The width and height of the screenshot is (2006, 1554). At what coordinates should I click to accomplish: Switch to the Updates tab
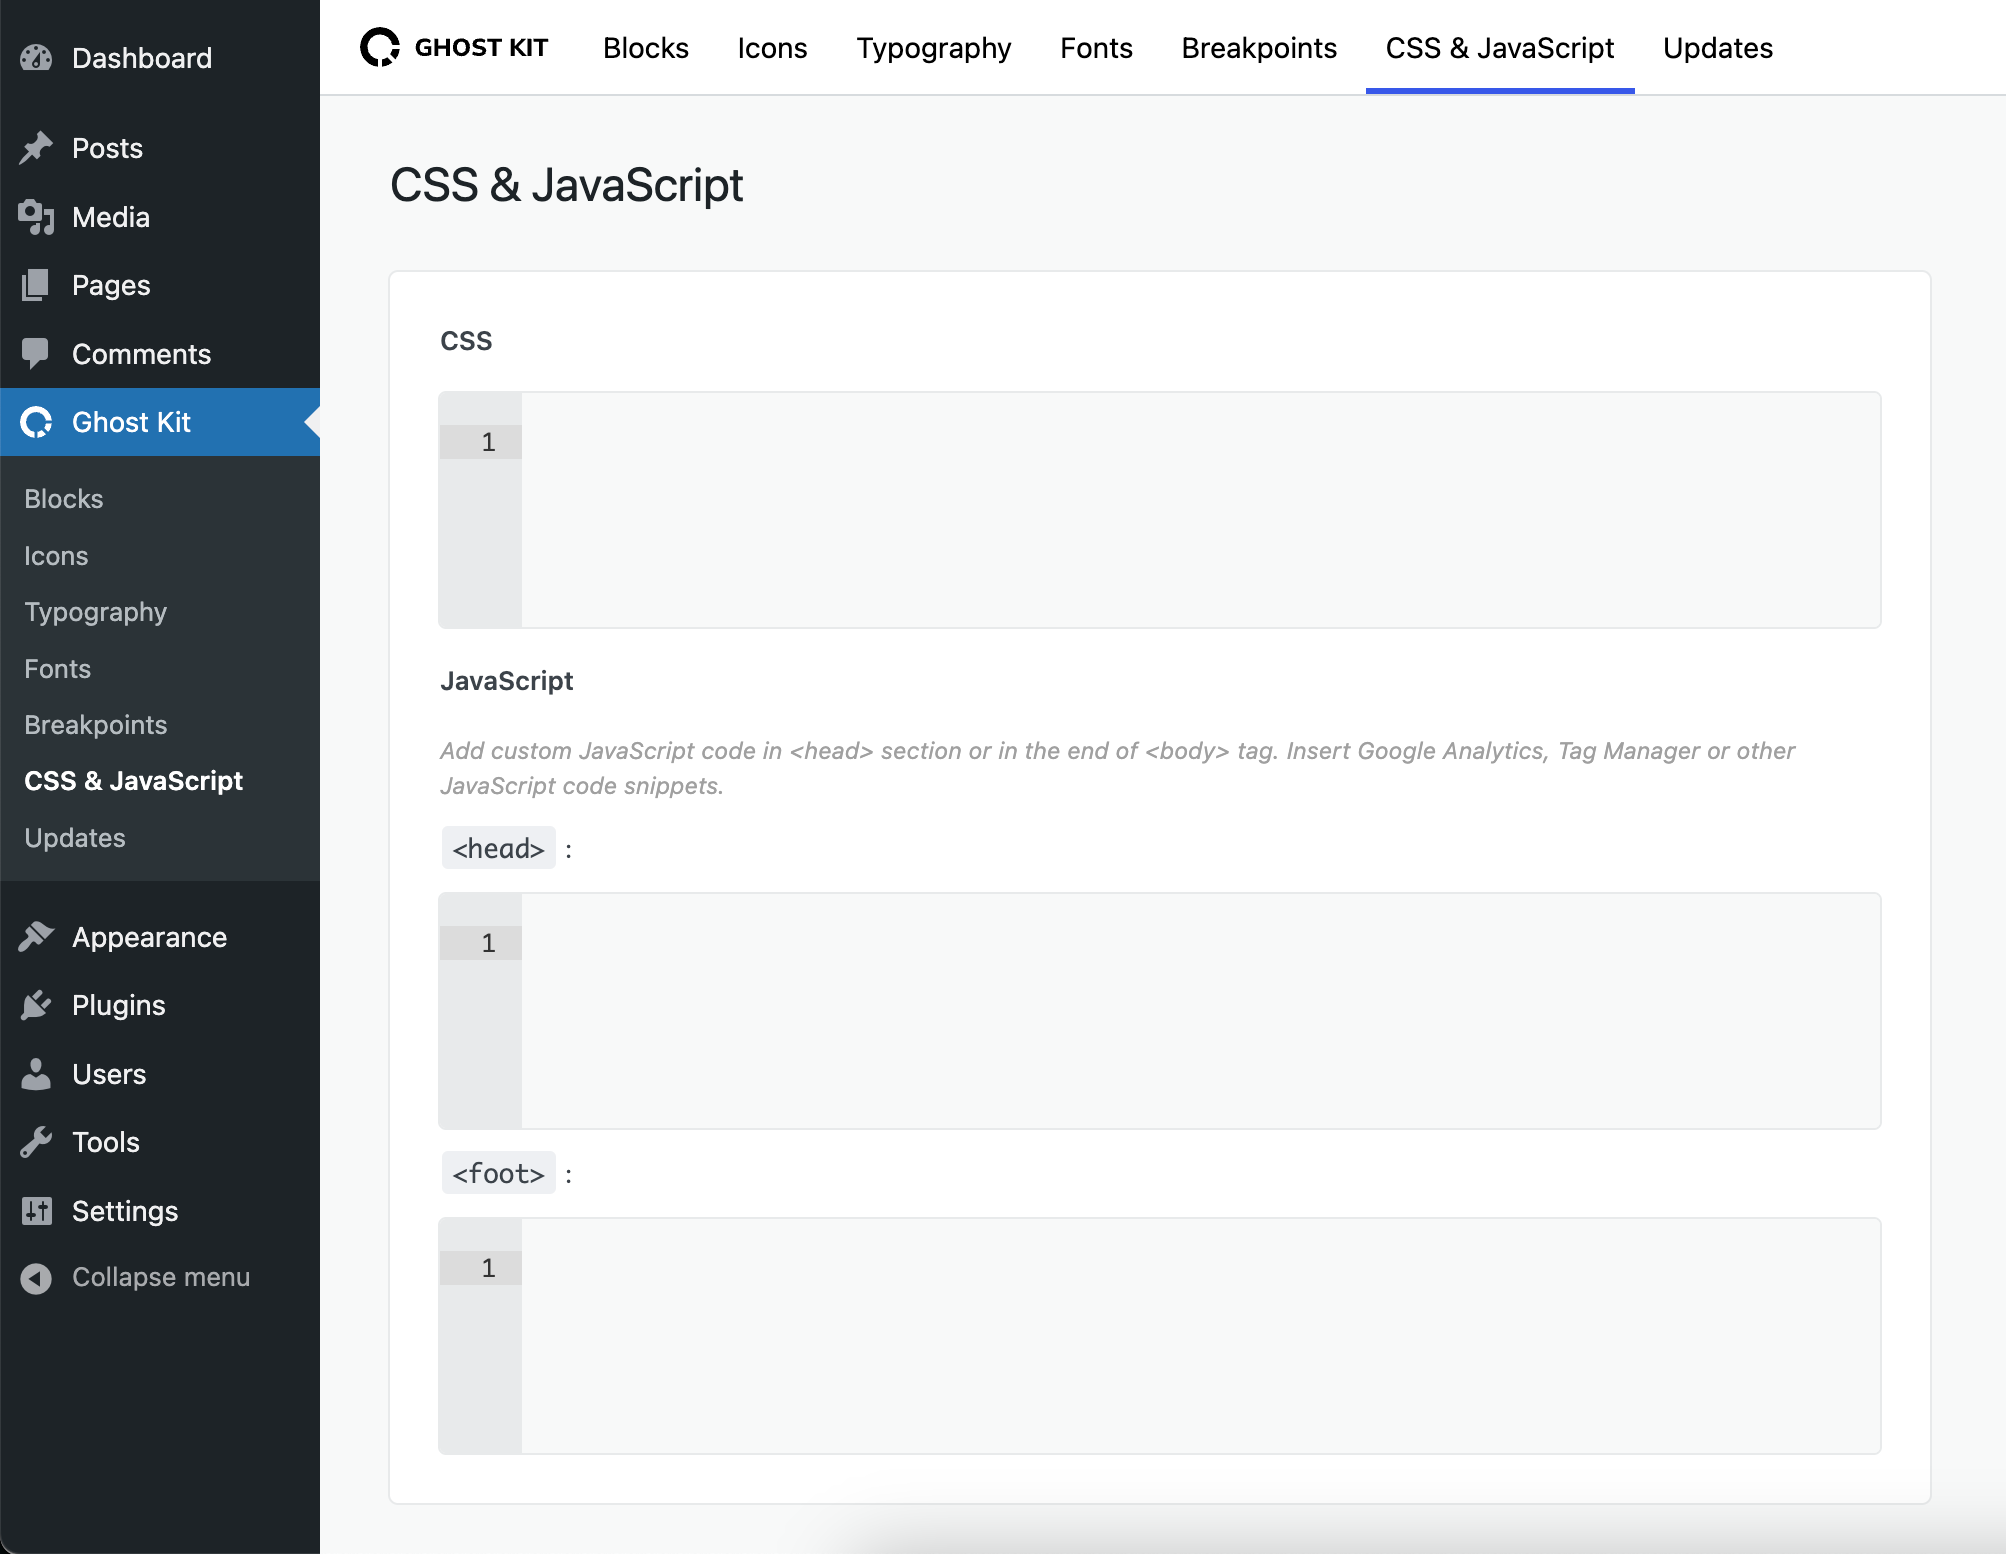[1717, 47]
